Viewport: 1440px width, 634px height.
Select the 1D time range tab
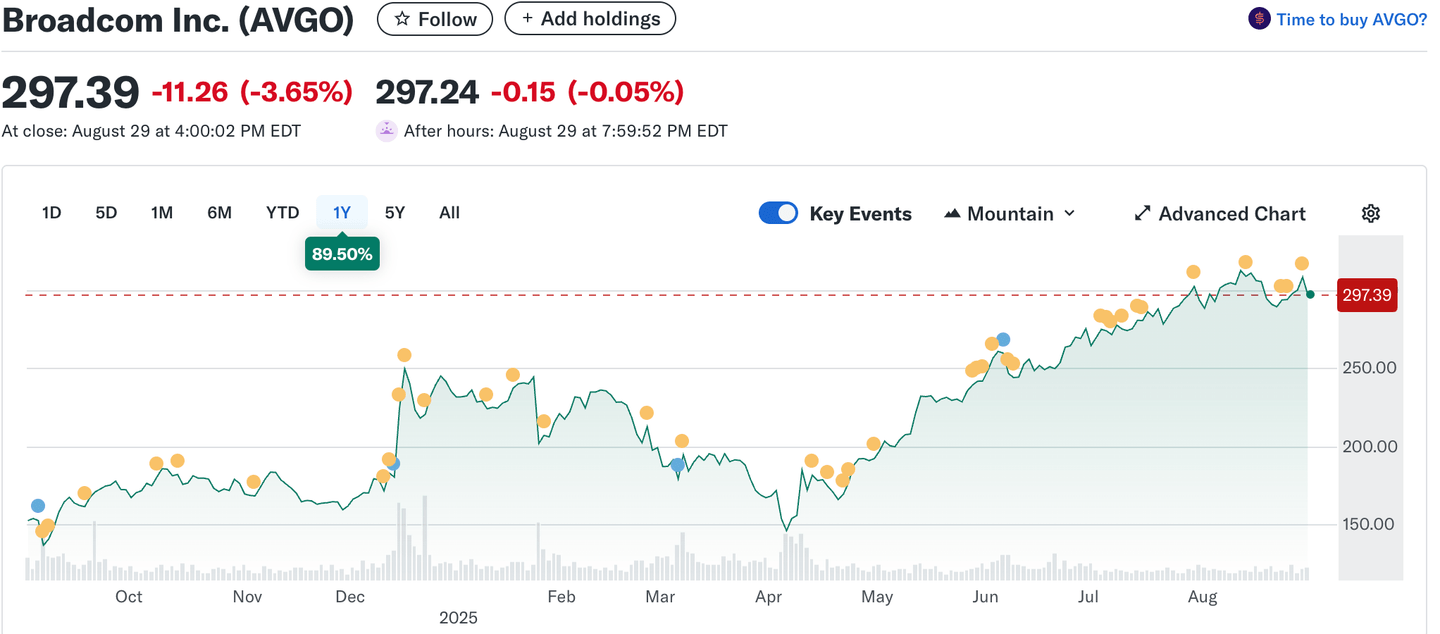pyautogui.click(x=51, y=213)
